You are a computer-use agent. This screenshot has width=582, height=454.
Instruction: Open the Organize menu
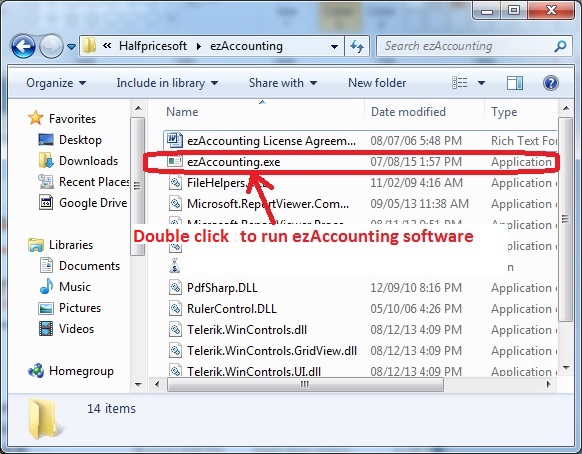(56, 83)
